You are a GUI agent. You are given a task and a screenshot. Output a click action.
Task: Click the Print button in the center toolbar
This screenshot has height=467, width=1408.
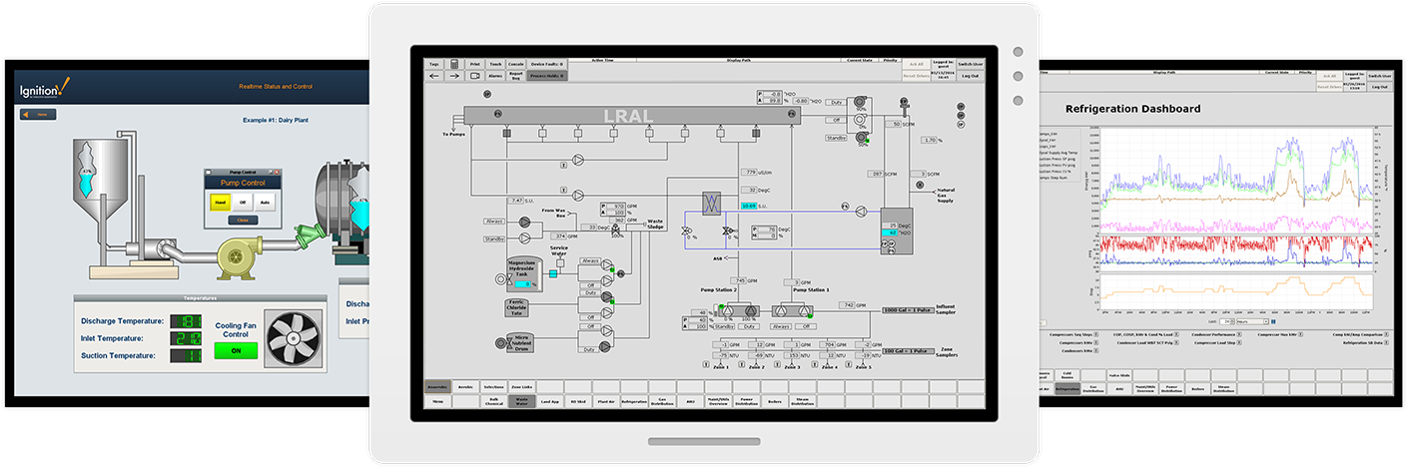(474, 64)
